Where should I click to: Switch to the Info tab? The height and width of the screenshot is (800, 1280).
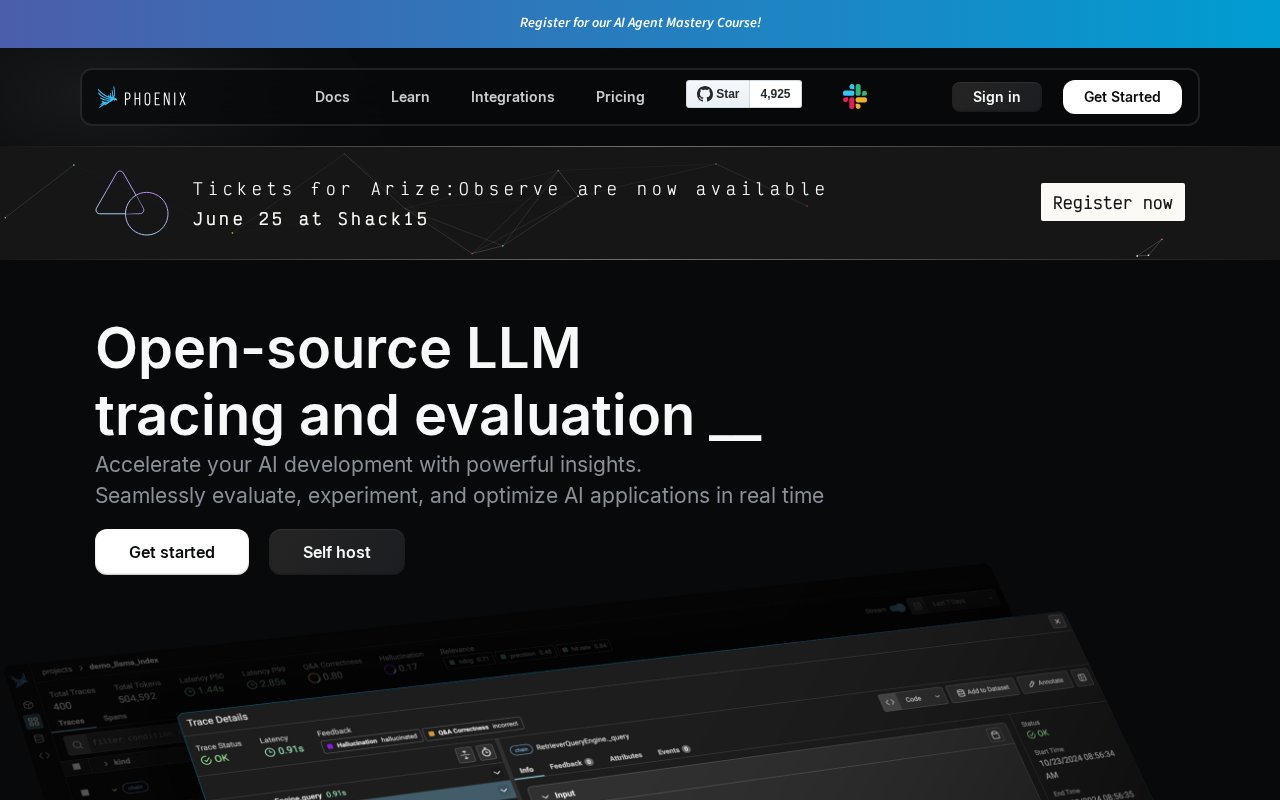point(526,770)
